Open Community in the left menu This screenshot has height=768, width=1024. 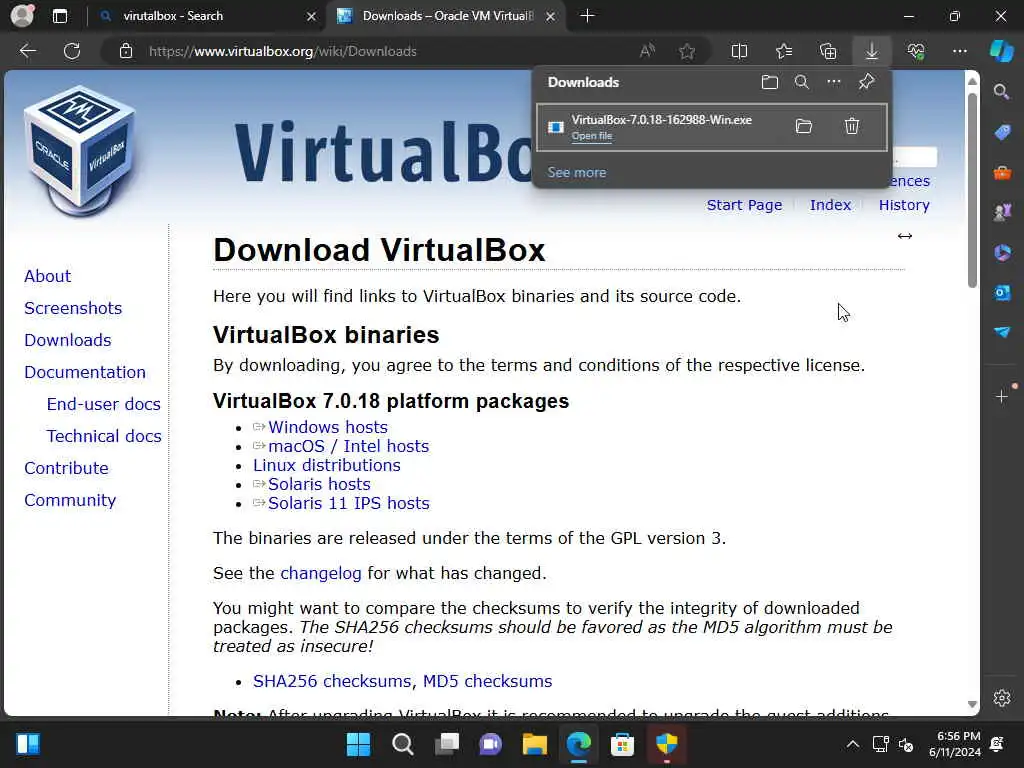coord(70,500)
